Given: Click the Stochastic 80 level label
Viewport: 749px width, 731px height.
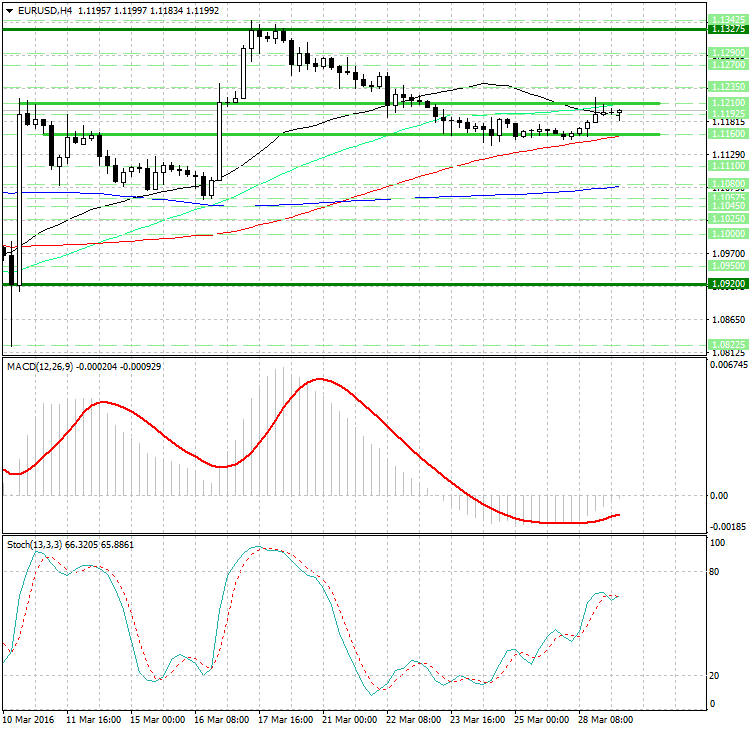Looking at the screenshot, I should tap(714, 571).
